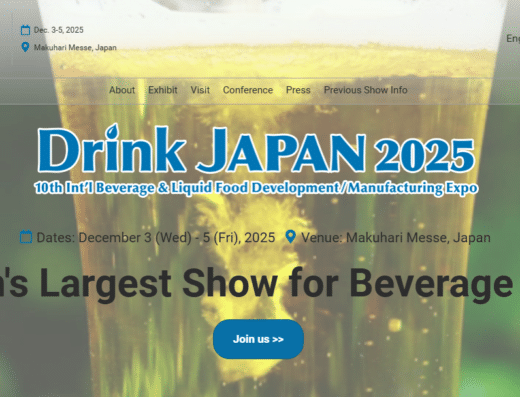Click the Venue: Makuhari Messe, Japan text
Screen dimensions: 520x397
coord(396,238)
